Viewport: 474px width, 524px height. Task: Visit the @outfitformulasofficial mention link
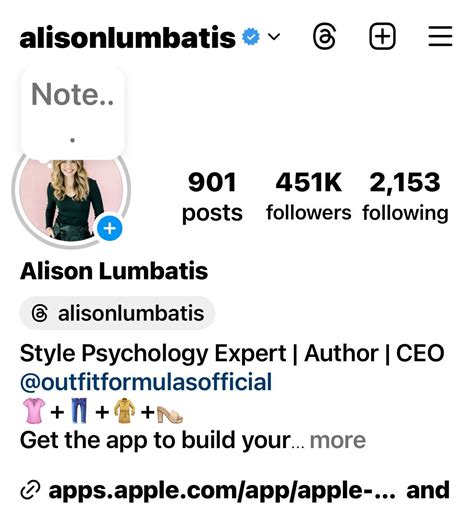click(146, 382)
